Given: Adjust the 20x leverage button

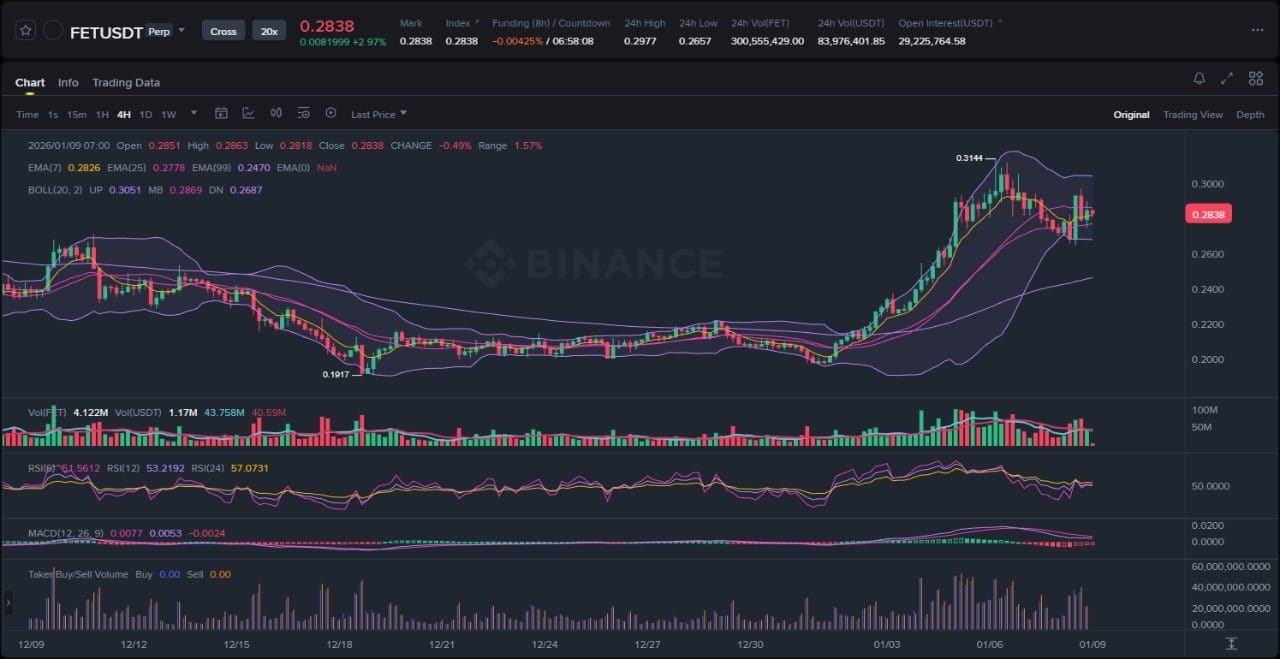Looking at the screenshot, I should pyautogui.click(x=269, y=31).
